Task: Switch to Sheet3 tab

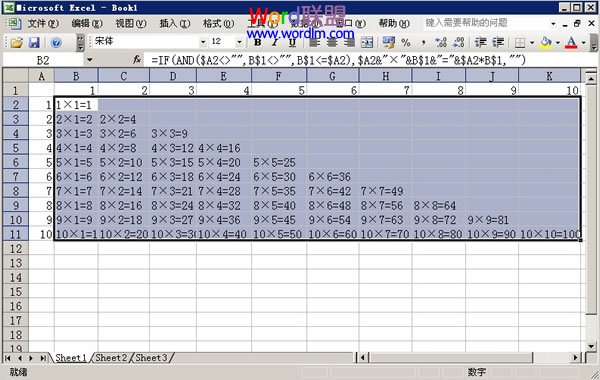Action: pyautogui.click(x=152, y=358)
